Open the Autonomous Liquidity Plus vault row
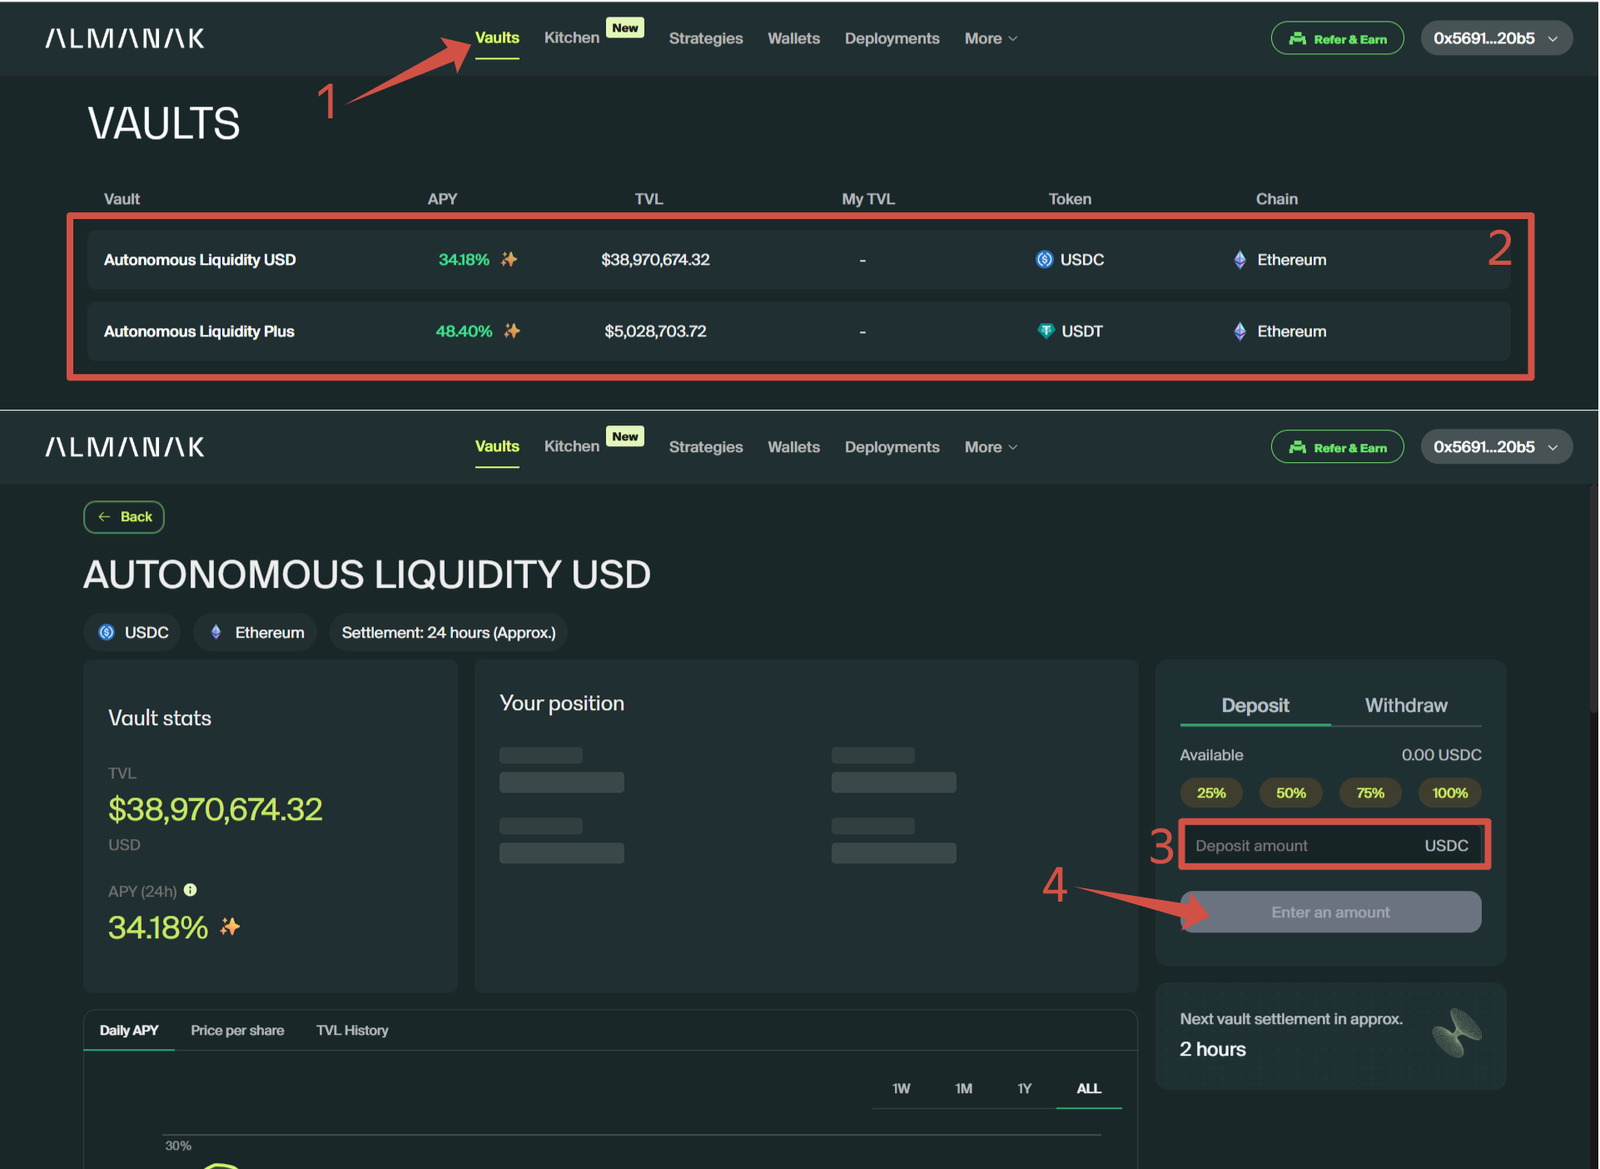Screen dimensions: 1600x1169 tap(199, 331)
